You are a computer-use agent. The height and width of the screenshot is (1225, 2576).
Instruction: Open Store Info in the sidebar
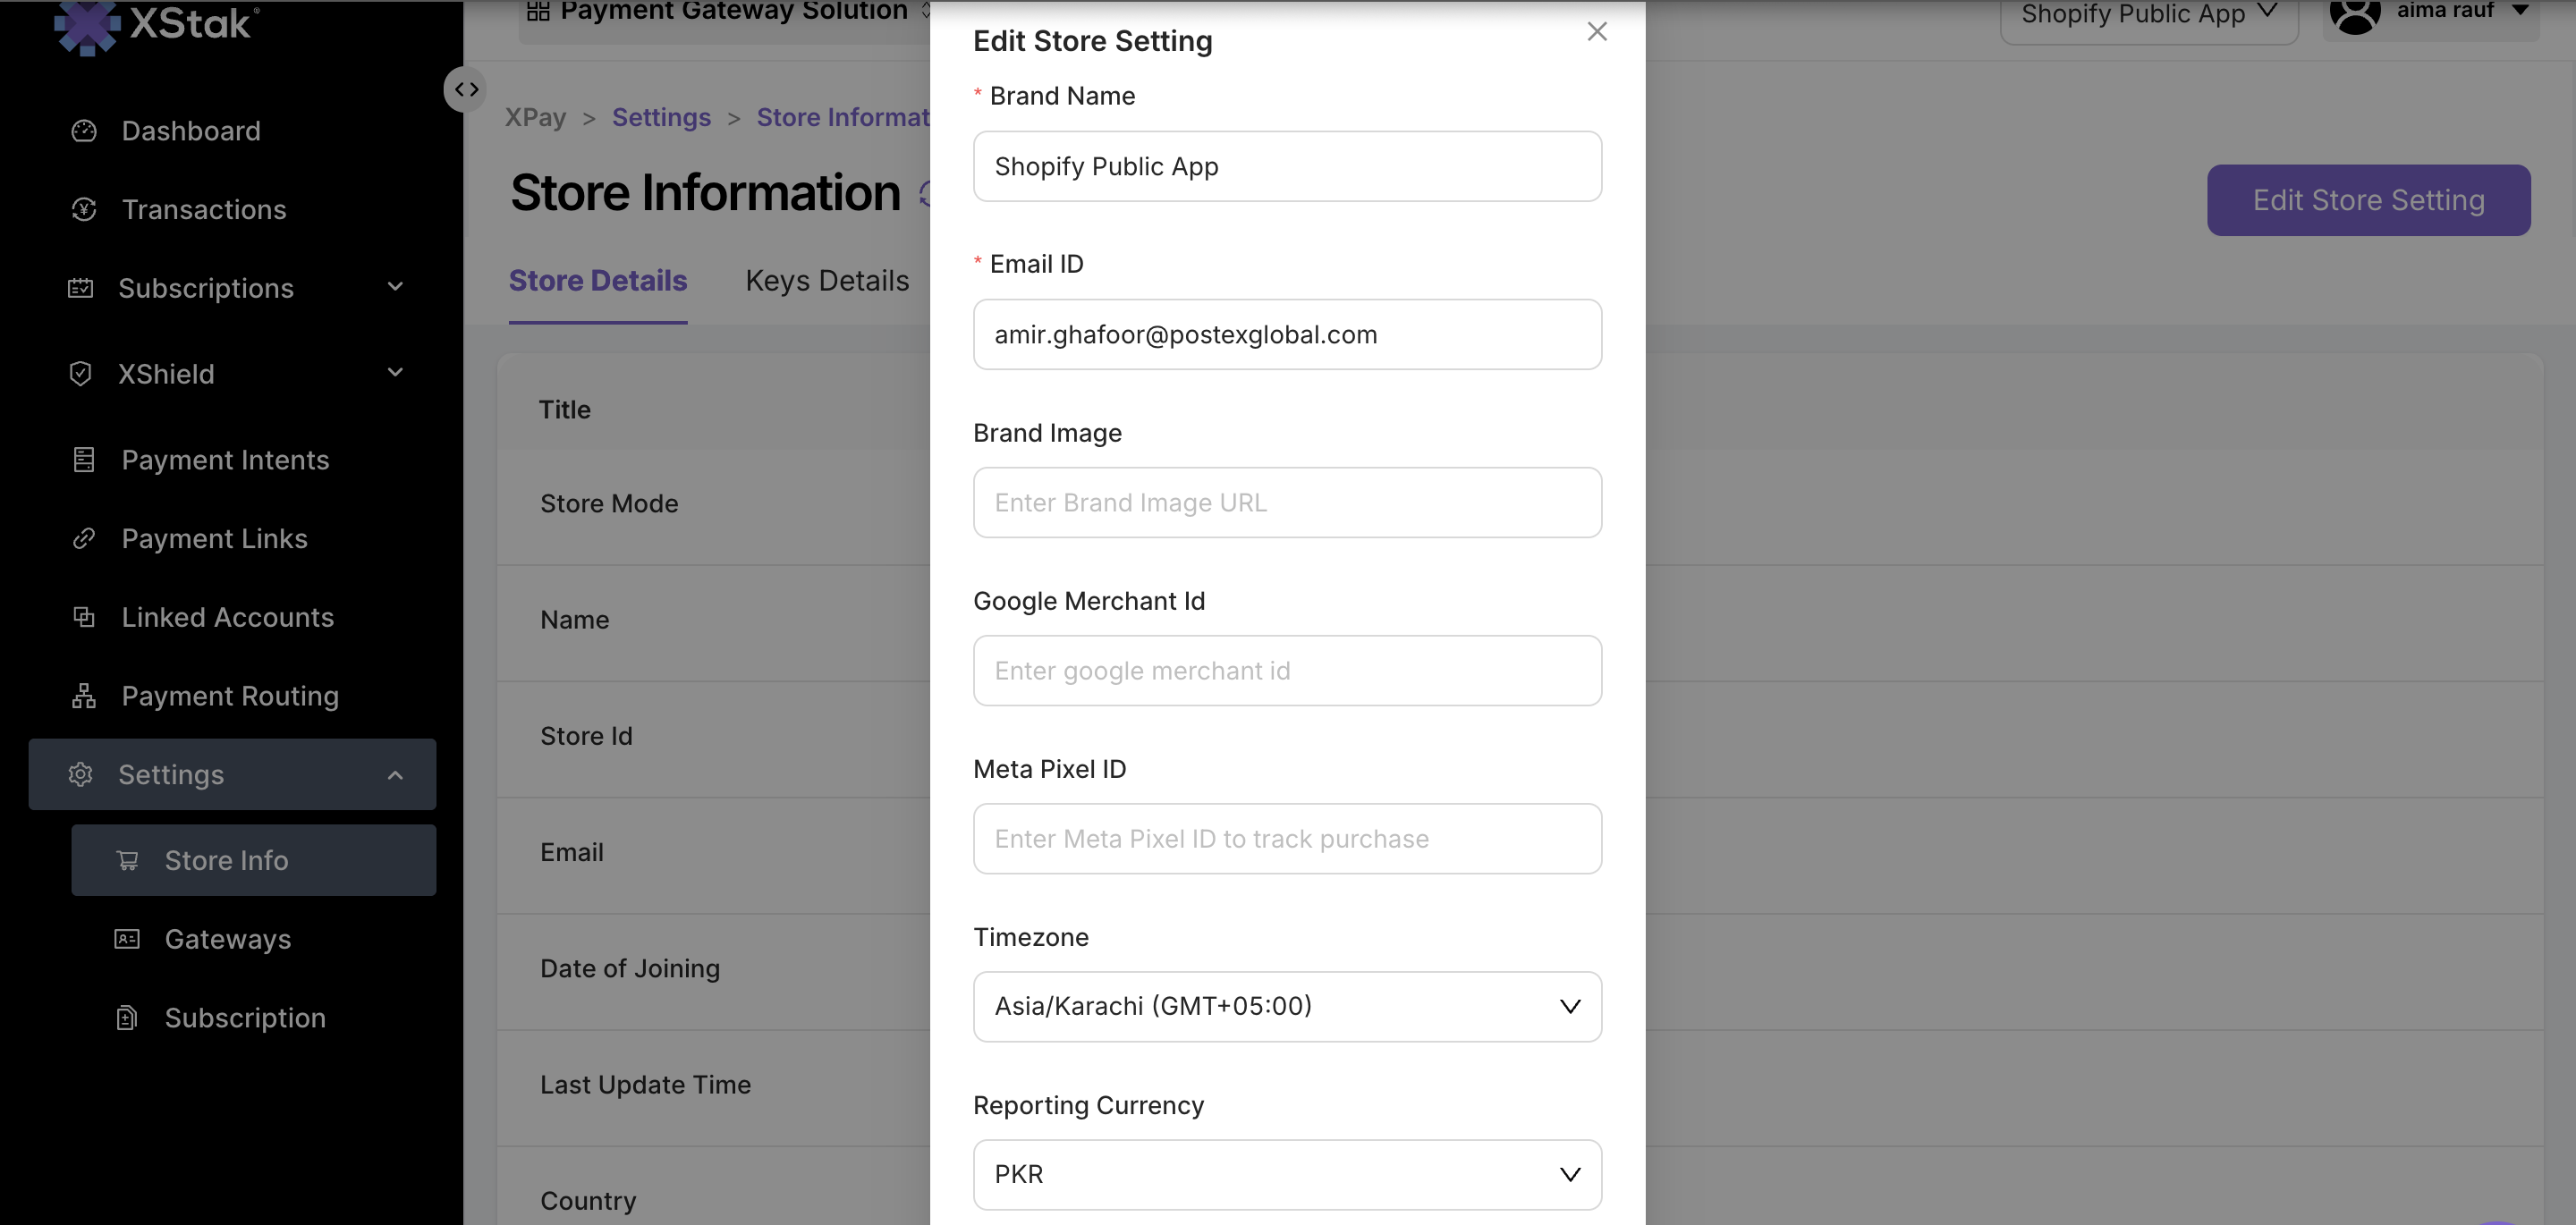click(227, 860)
